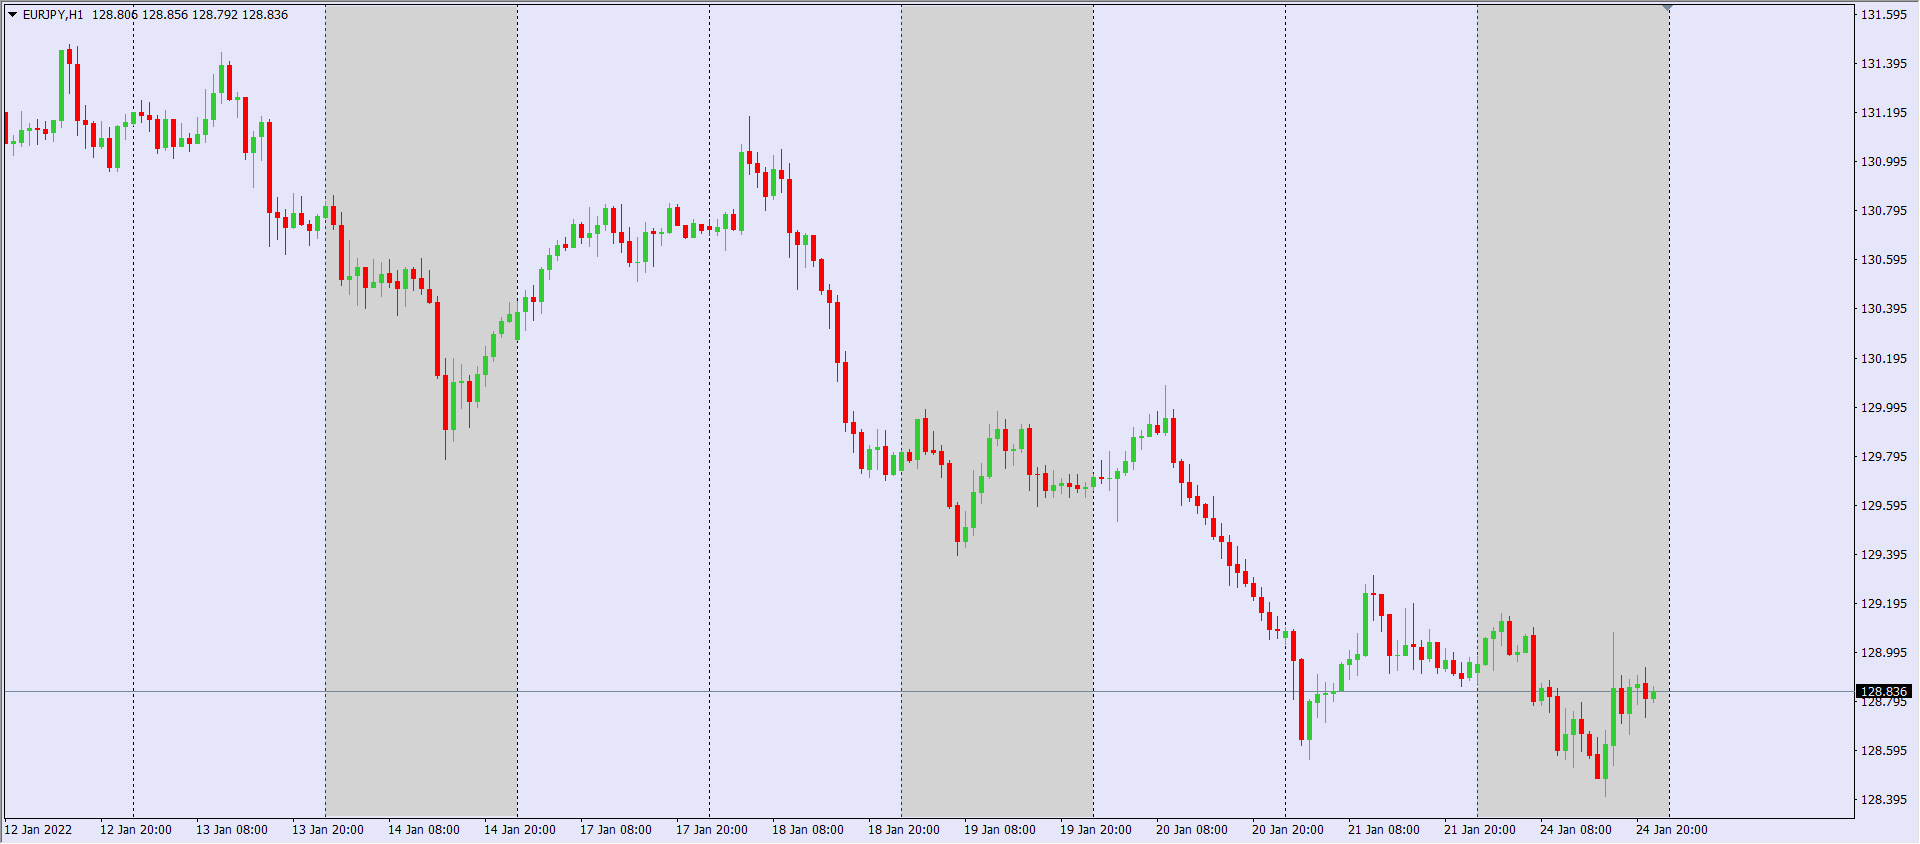1920x844 pixels.
Task: Click the 18 Jan 20:00 time axis label
Action: (x=903, y=830)
